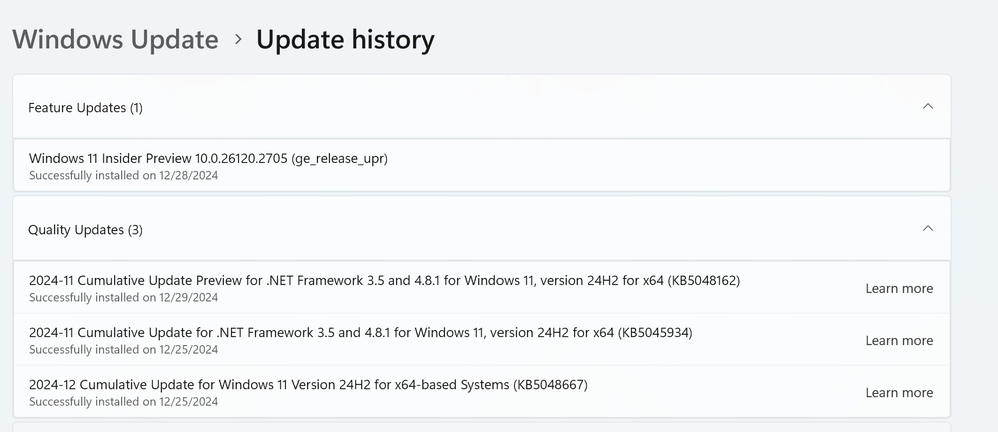
Task: Collapse the Feature Updates section chevron
Action: [927, 106]
